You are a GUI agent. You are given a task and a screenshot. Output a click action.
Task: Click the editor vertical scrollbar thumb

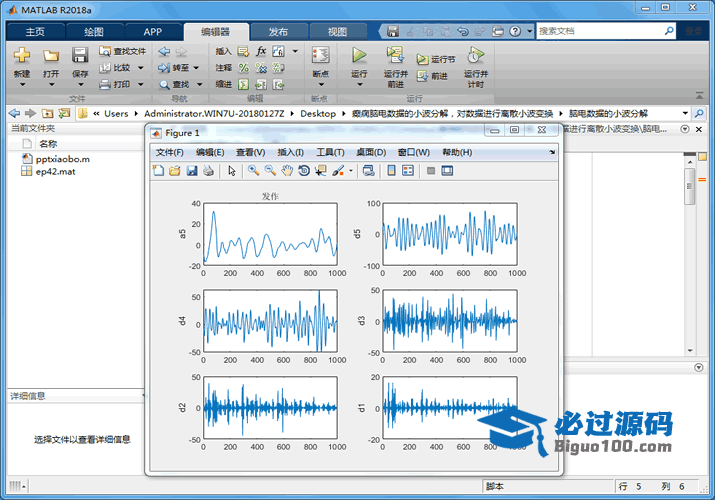pos(689,186)
